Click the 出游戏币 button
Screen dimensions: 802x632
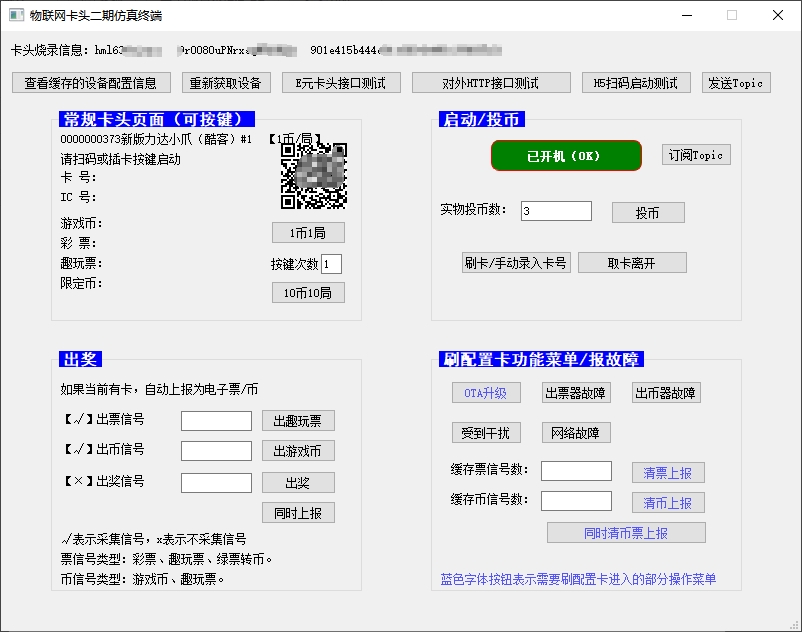click(x=298, y=451)
